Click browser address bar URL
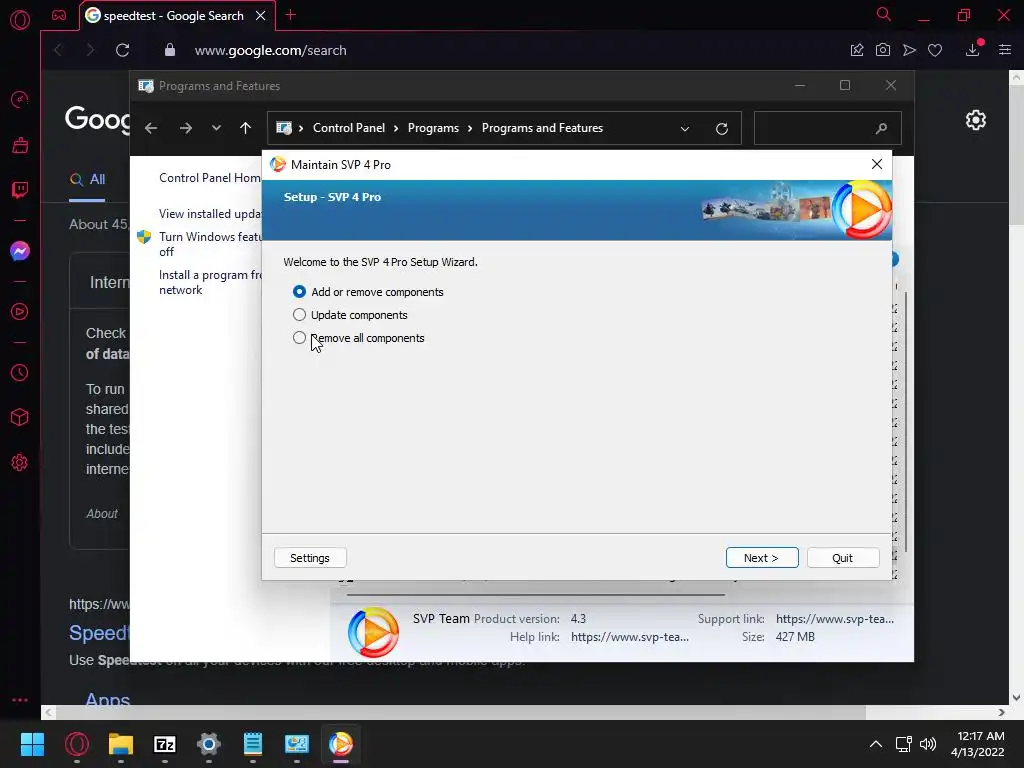The image size is (1024, 768). 270,50
